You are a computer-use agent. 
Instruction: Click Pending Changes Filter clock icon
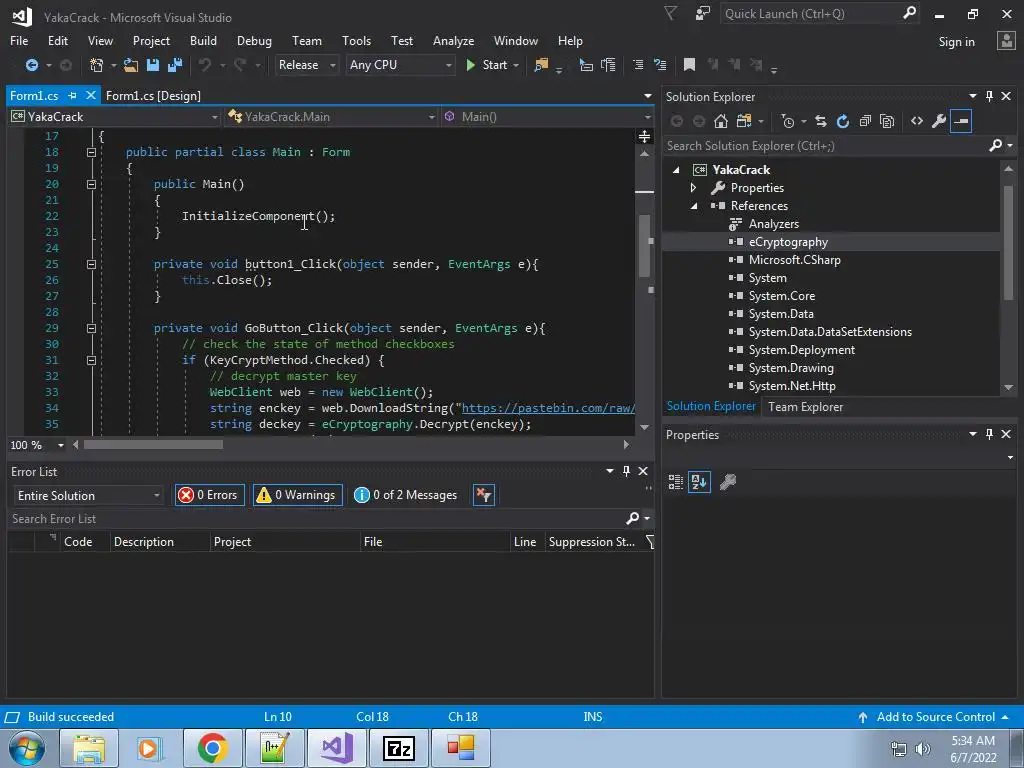(x=788, y=121)
